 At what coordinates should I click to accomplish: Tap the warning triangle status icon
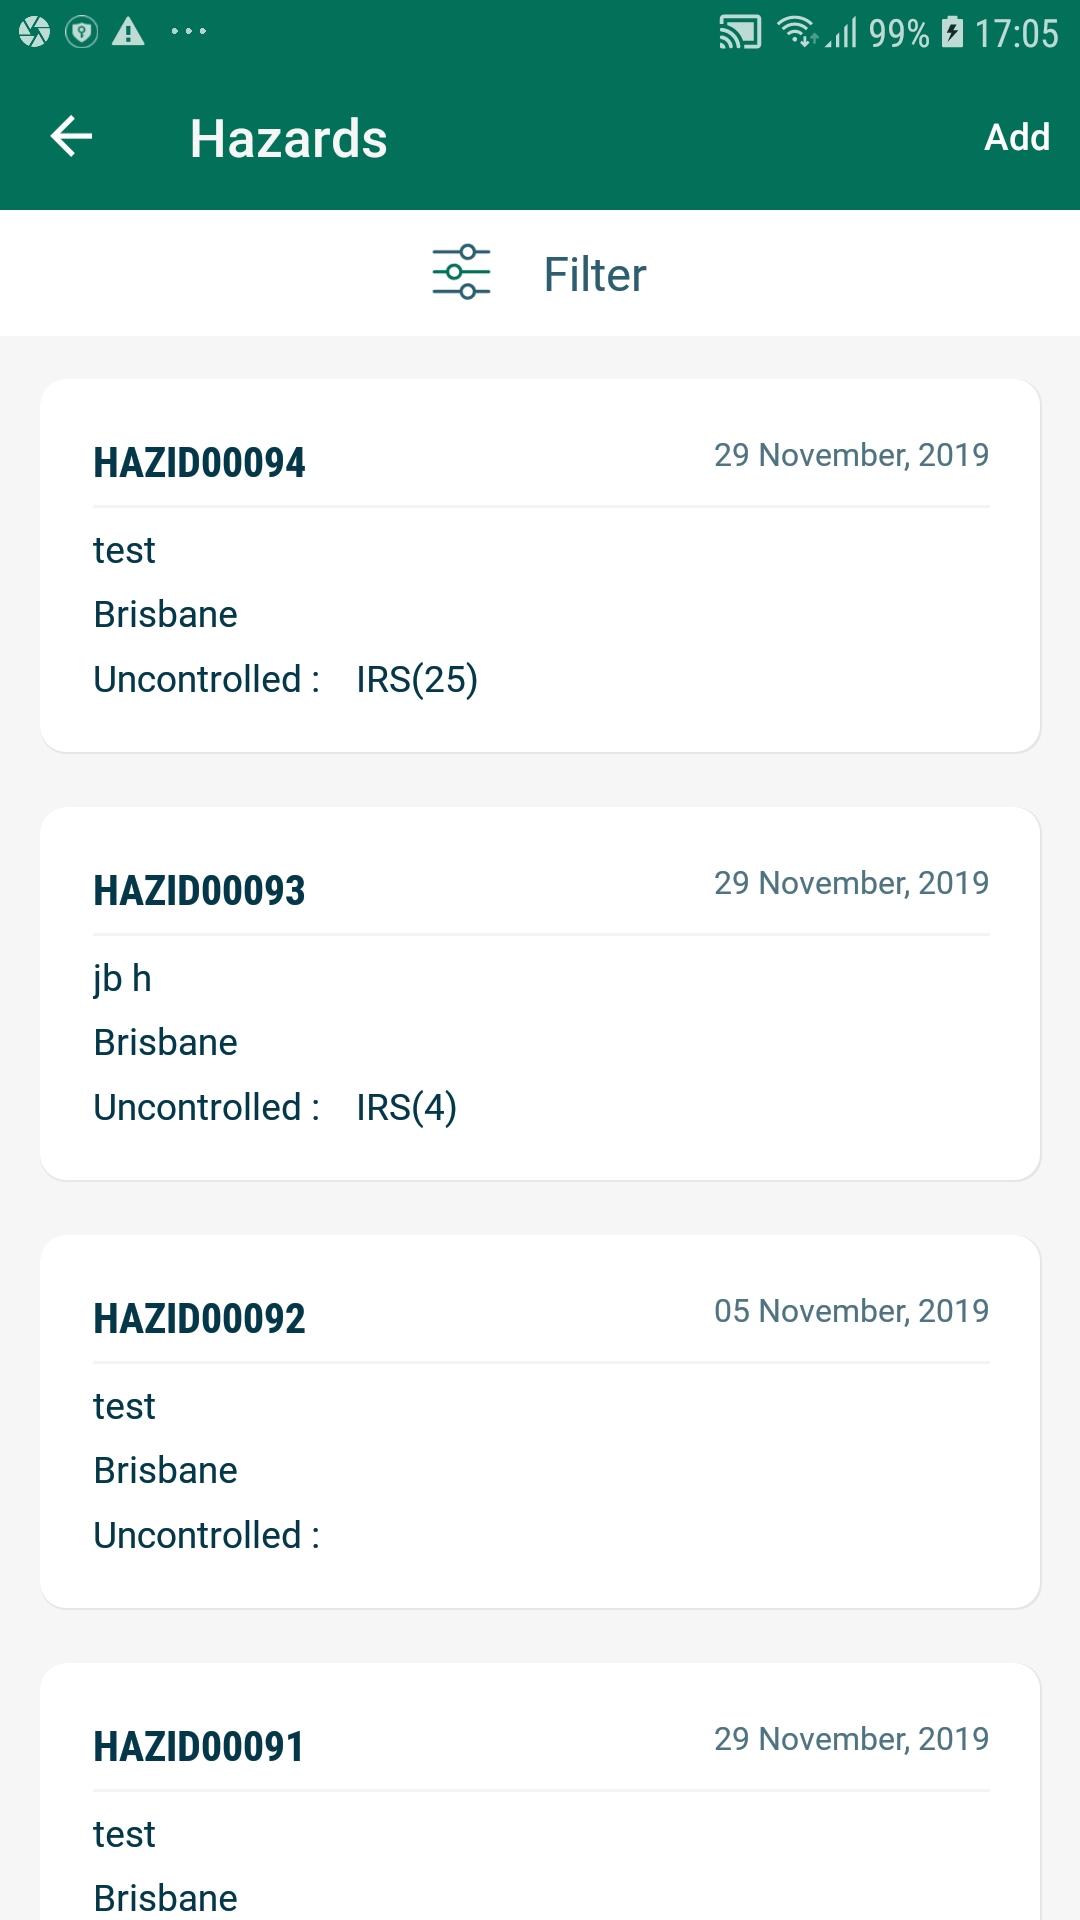coord(128,33)
